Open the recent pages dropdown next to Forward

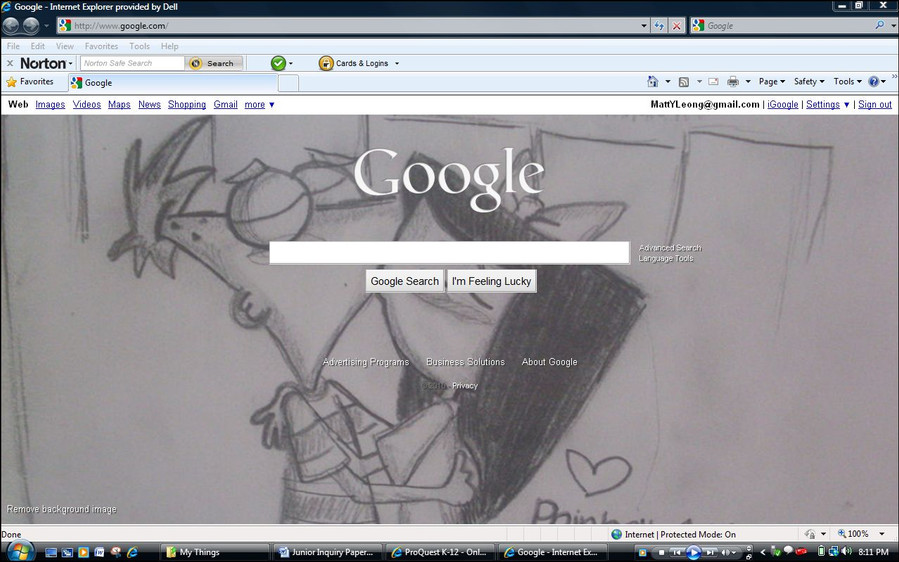pyautogui.click(x=46, y=26)
